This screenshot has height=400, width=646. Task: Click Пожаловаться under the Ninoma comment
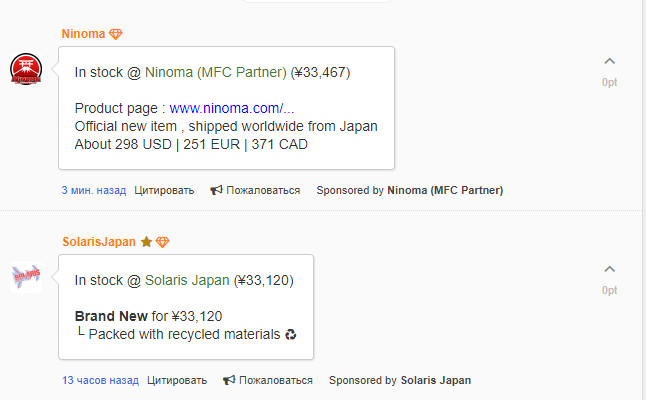coord(263,190)
